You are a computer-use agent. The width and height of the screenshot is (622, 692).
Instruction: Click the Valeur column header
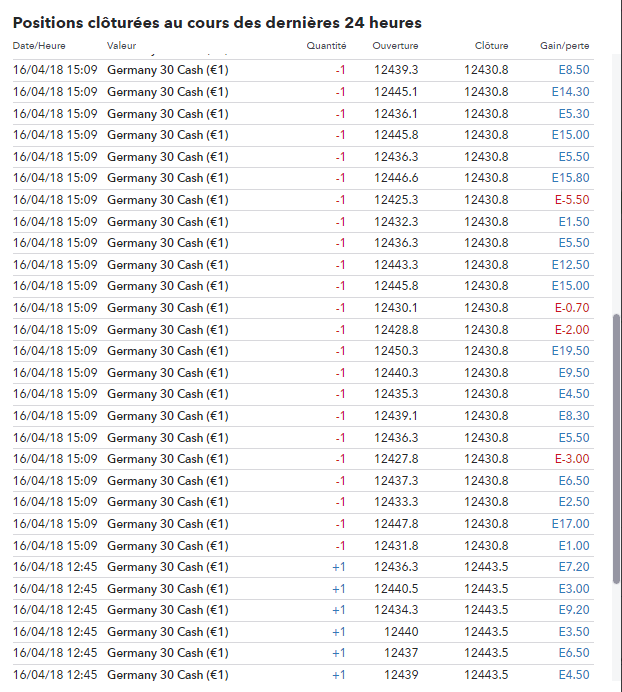coord(123,46)
